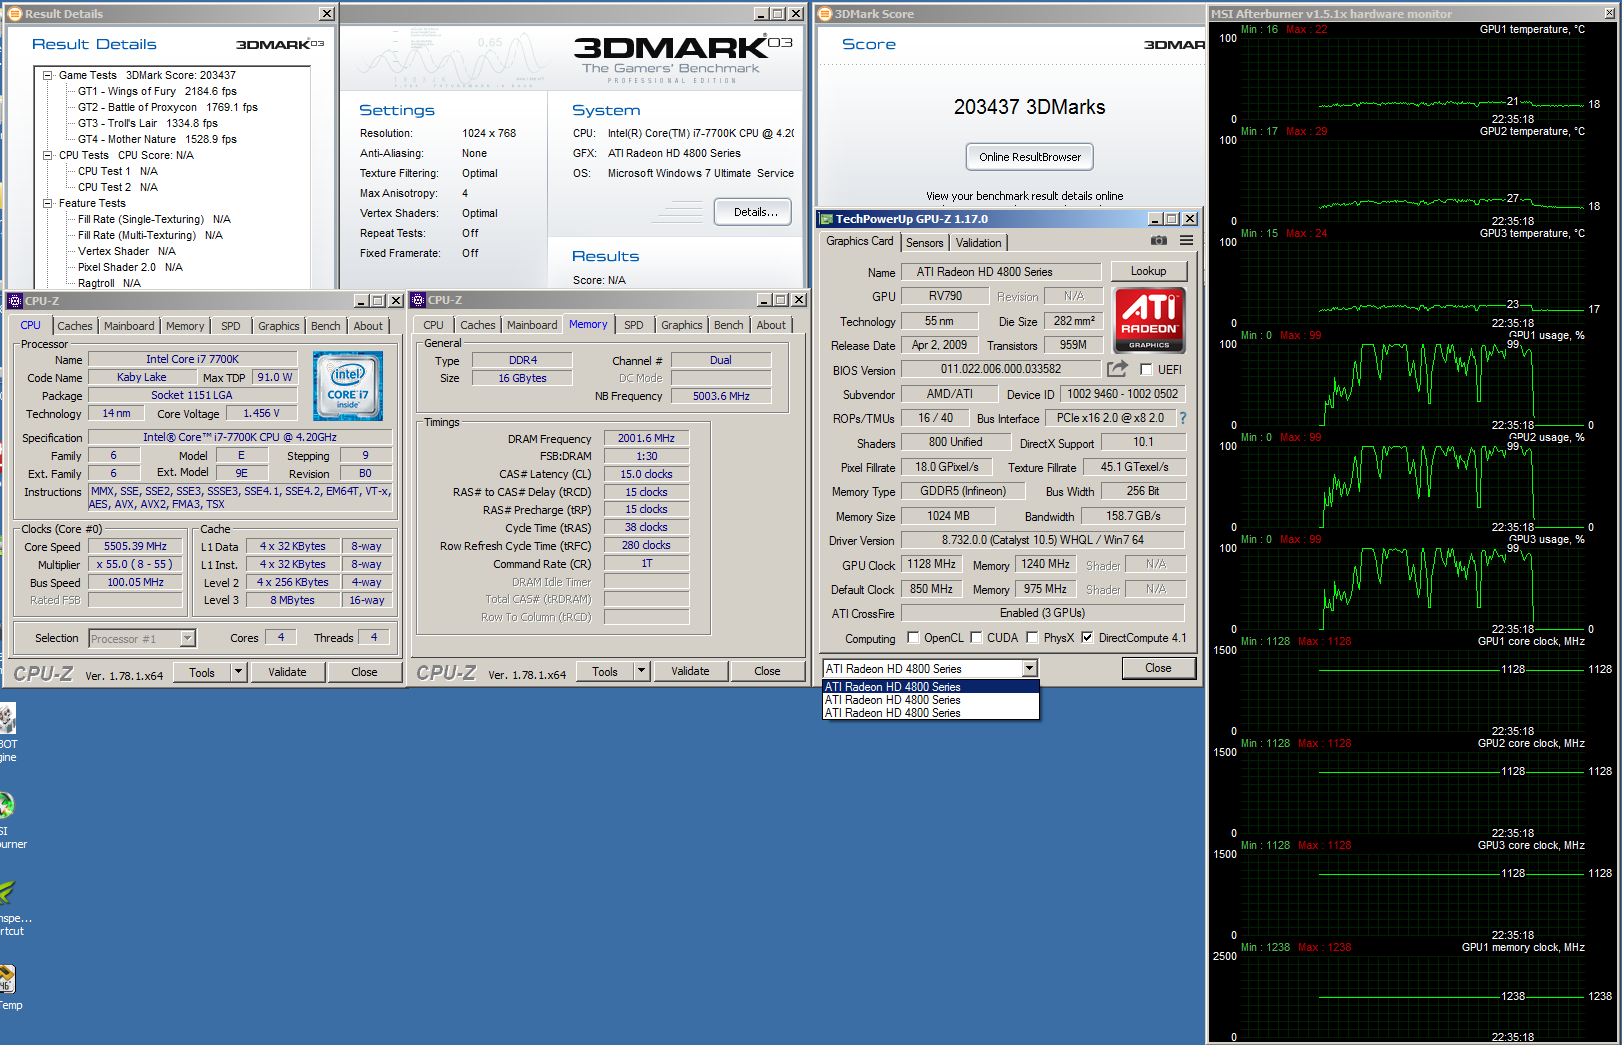Image resolution: width=1622 pixels, height=1045 pixels.
Task: Click the Details... button in 3DMark
Action: coord(754,212)
